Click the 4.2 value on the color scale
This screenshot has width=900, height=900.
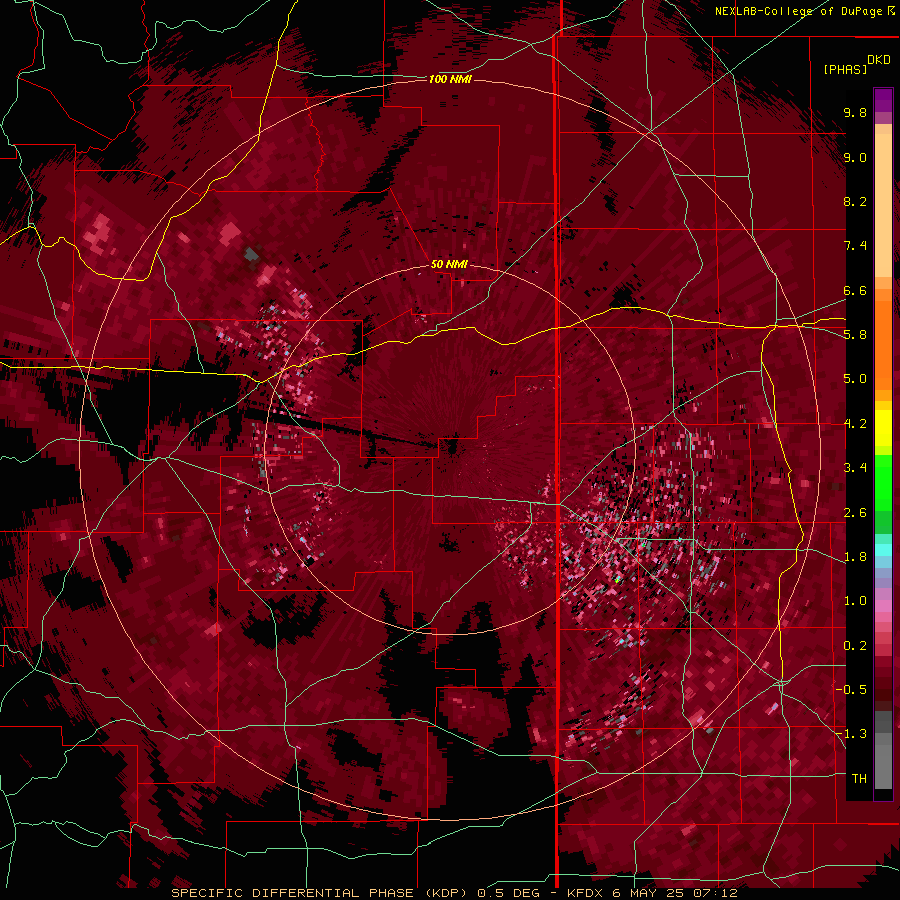855,424
